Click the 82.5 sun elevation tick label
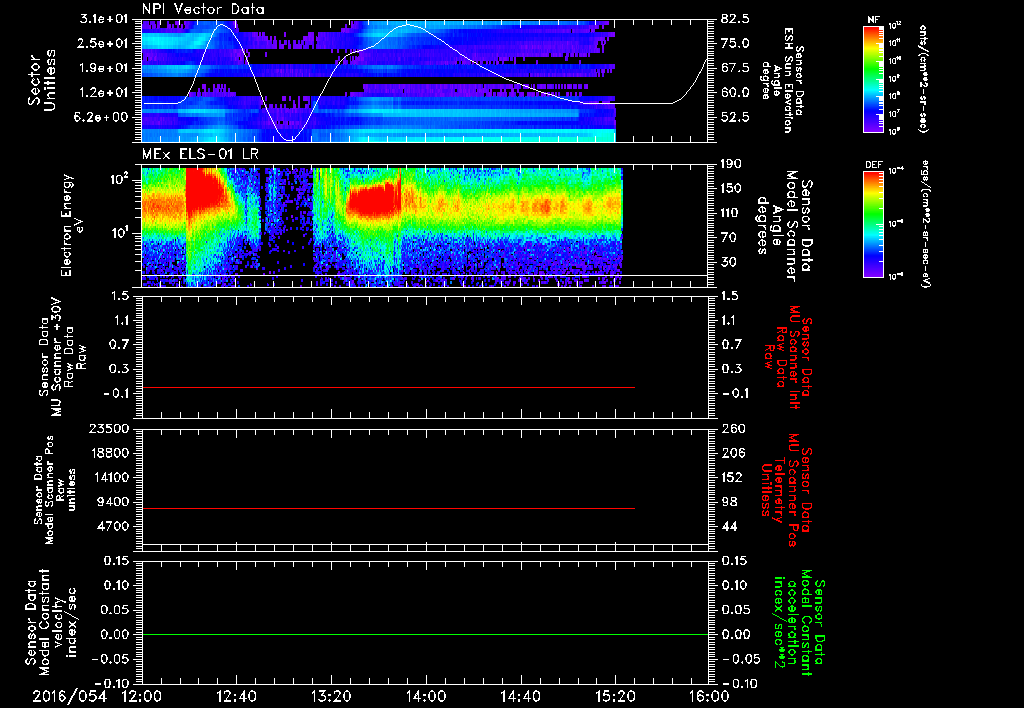Viewport: 1024px width, 708px height. click(x=735, y=19)
